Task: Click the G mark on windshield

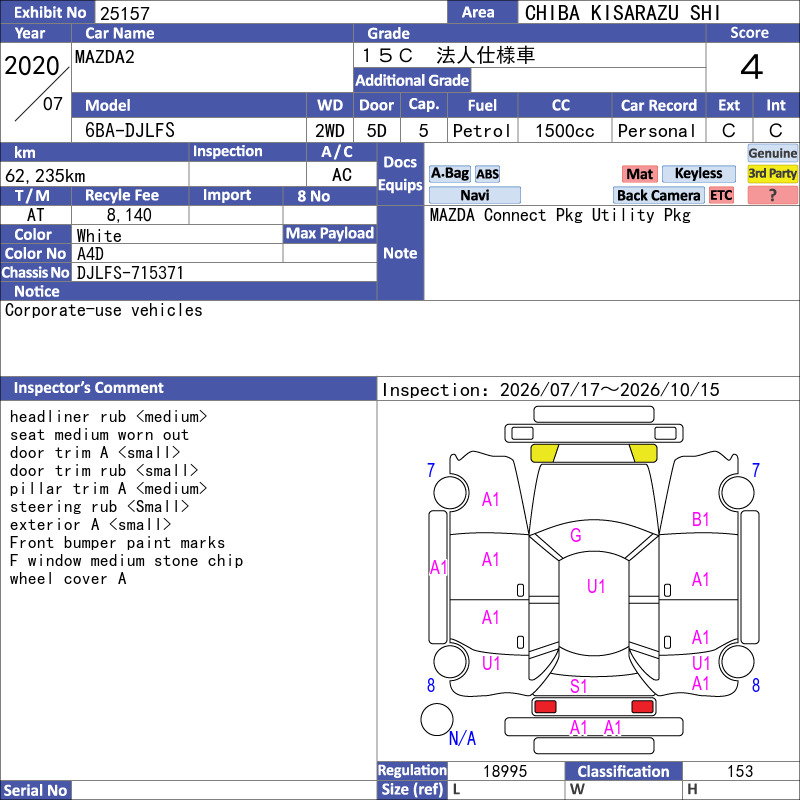Action: [x=576, y=535]
